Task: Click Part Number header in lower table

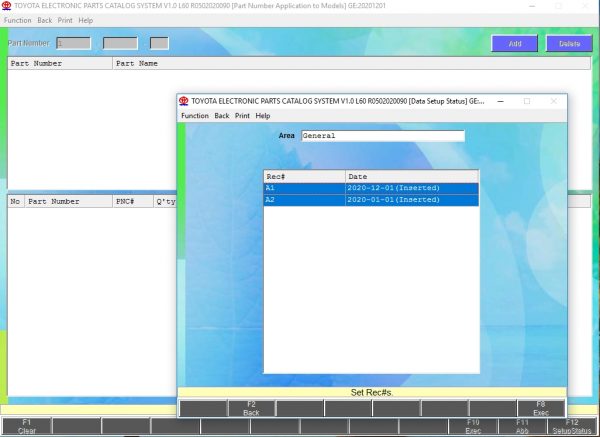Action: pyautogui.click(x=68, y=201)
